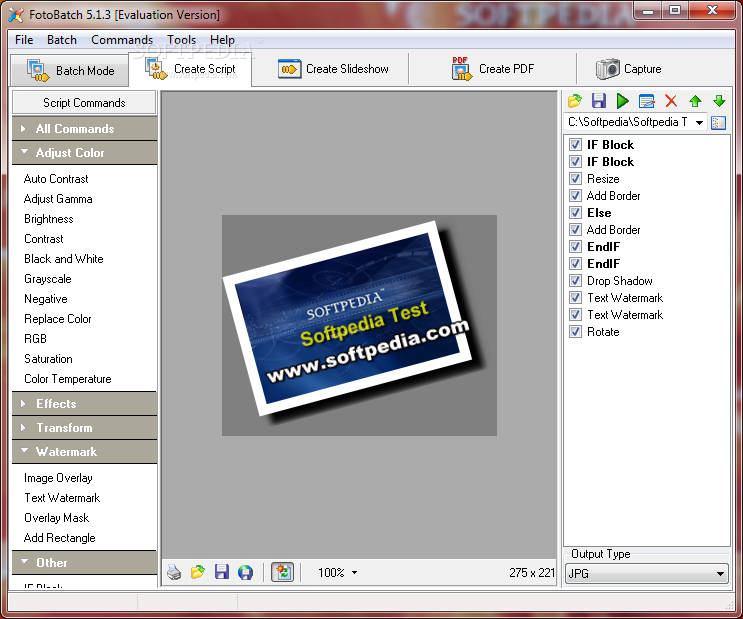Select the Create Script tab
The height and width of the screenshot is (619, 743).
point(190,69)
